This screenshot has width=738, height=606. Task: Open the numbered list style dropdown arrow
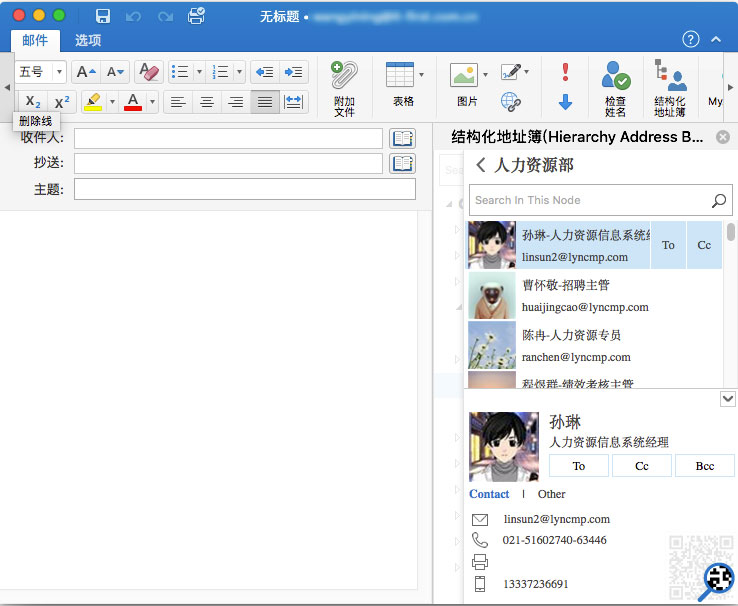[x=239, y=72]
